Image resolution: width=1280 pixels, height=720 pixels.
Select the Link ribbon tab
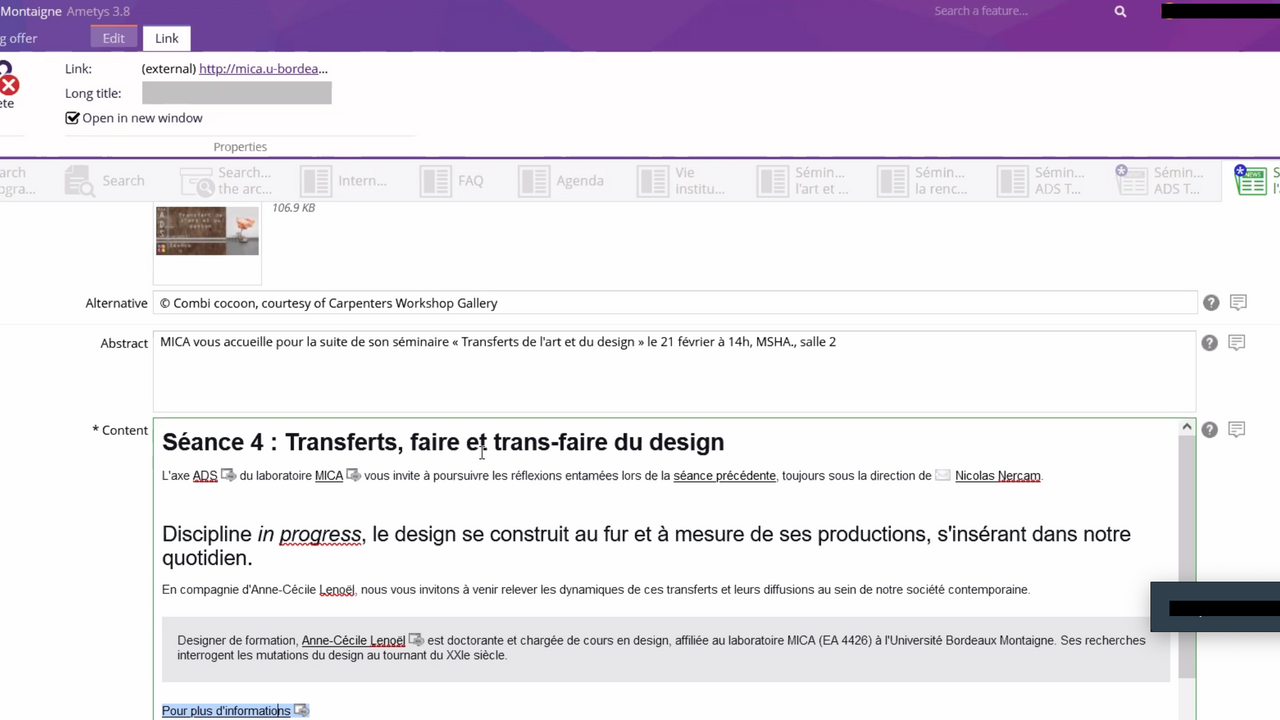click(167, 38)
